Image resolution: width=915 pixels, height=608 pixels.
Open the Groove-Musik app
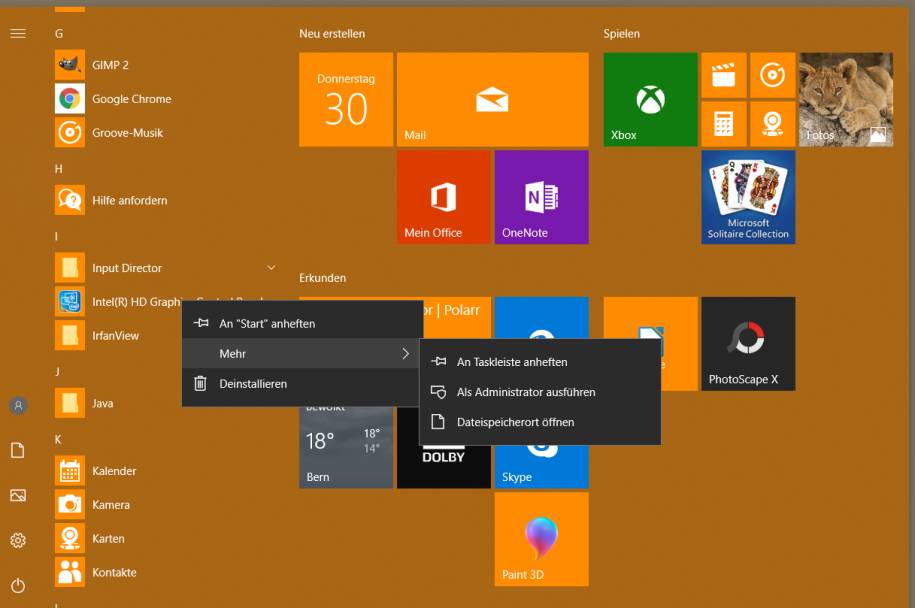click(127, 133)
